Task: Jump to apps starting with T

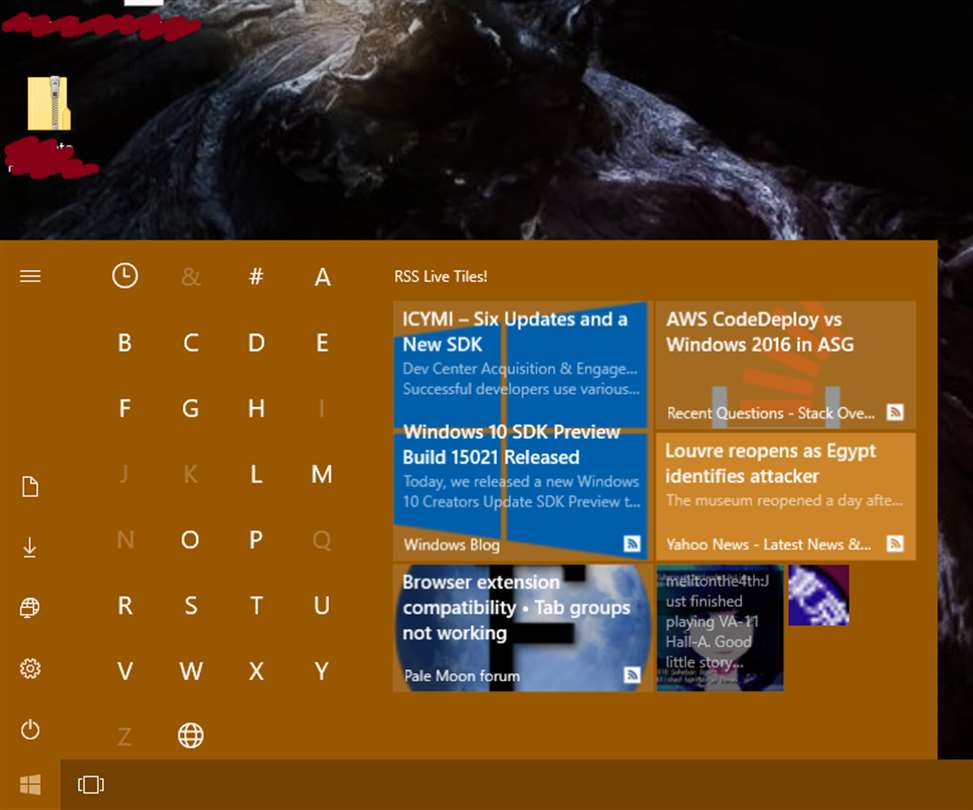Action: pos(256,606)
